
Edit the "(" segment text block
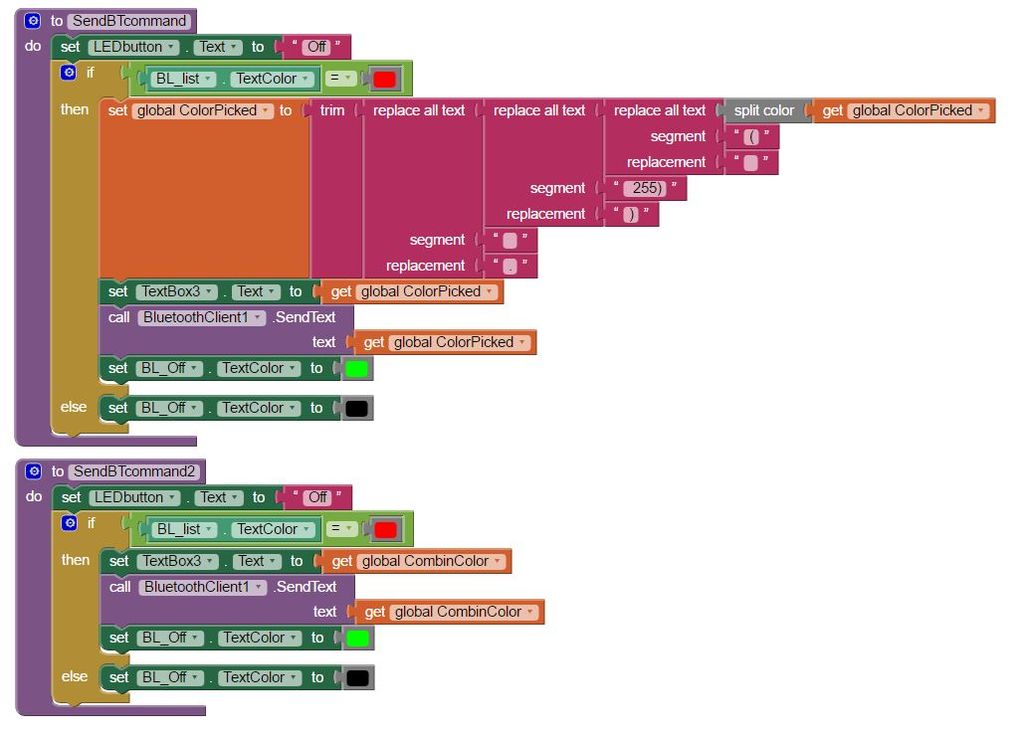752,137
